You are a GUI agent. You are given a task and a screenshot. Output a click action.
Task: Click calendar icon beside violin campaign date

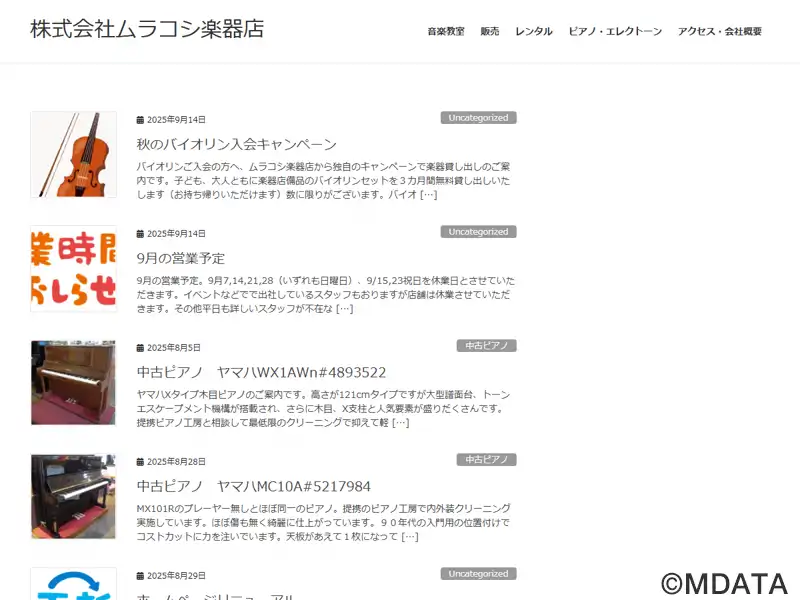click(140, 120)
